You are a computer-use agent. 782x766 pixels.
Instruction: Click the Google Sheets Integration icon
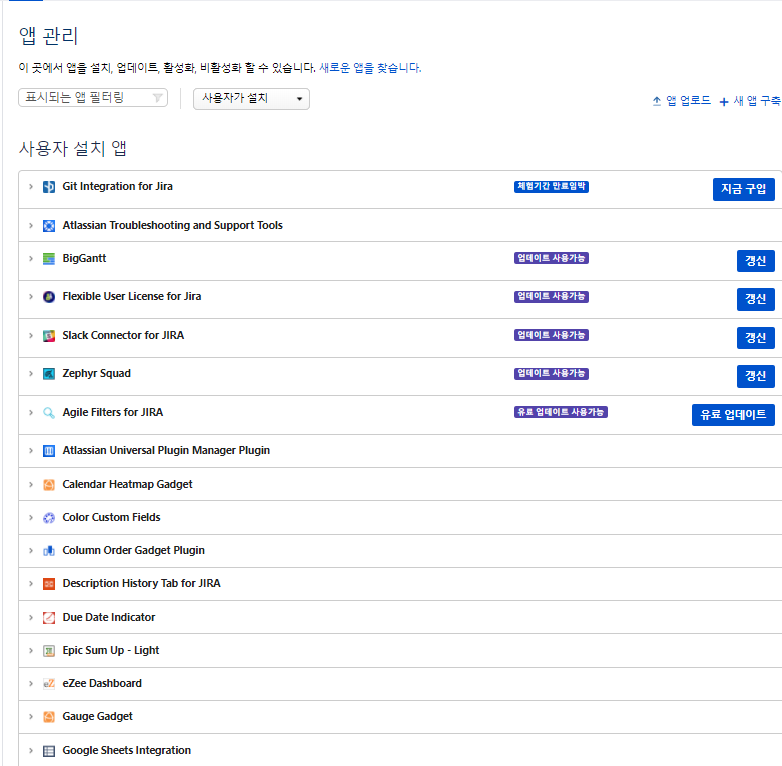tap(49, 751)
